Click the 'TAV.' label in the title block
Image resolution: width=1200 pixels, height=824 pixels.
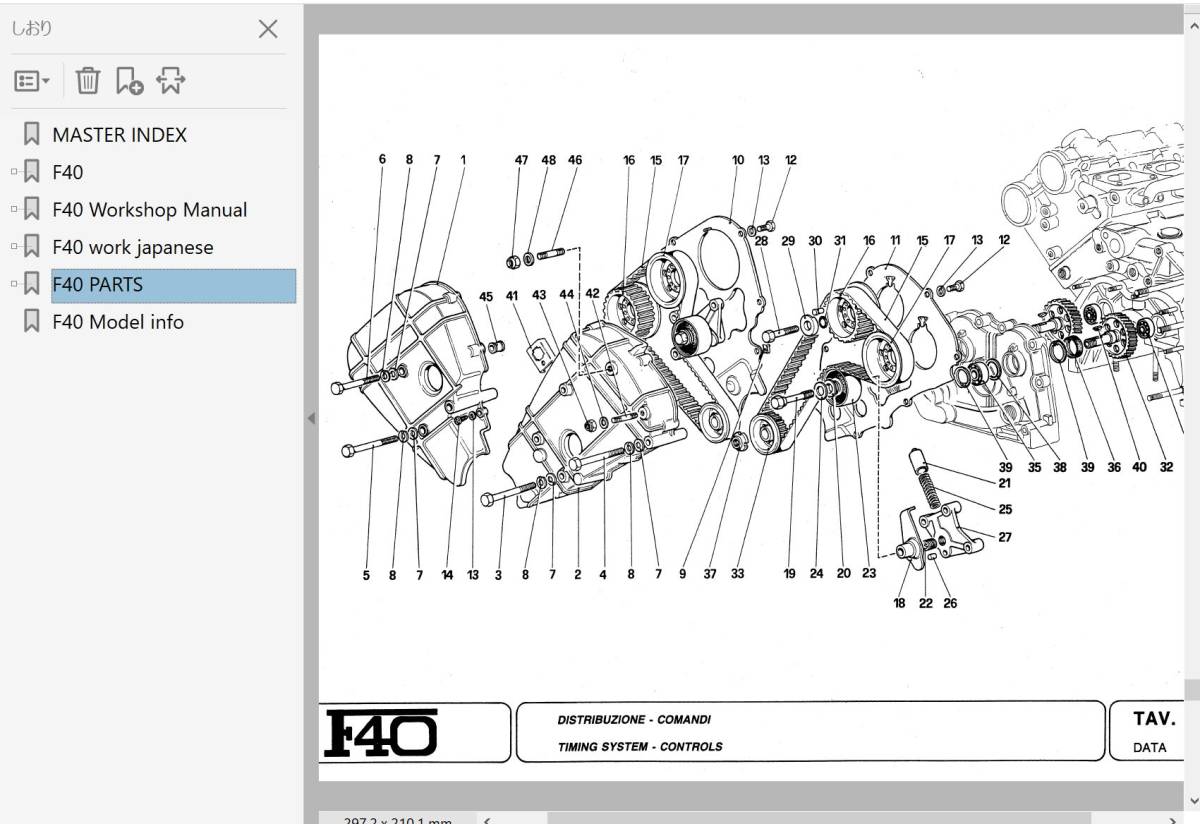point(1154,719)
